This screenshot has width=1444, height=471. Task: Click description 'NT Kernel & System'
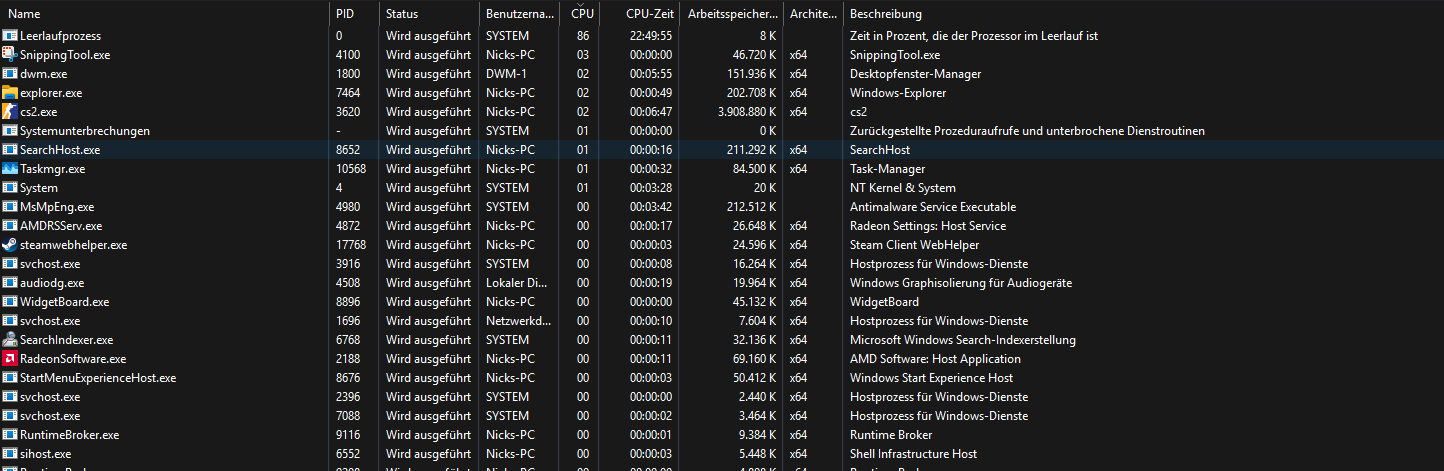[903, 188]
